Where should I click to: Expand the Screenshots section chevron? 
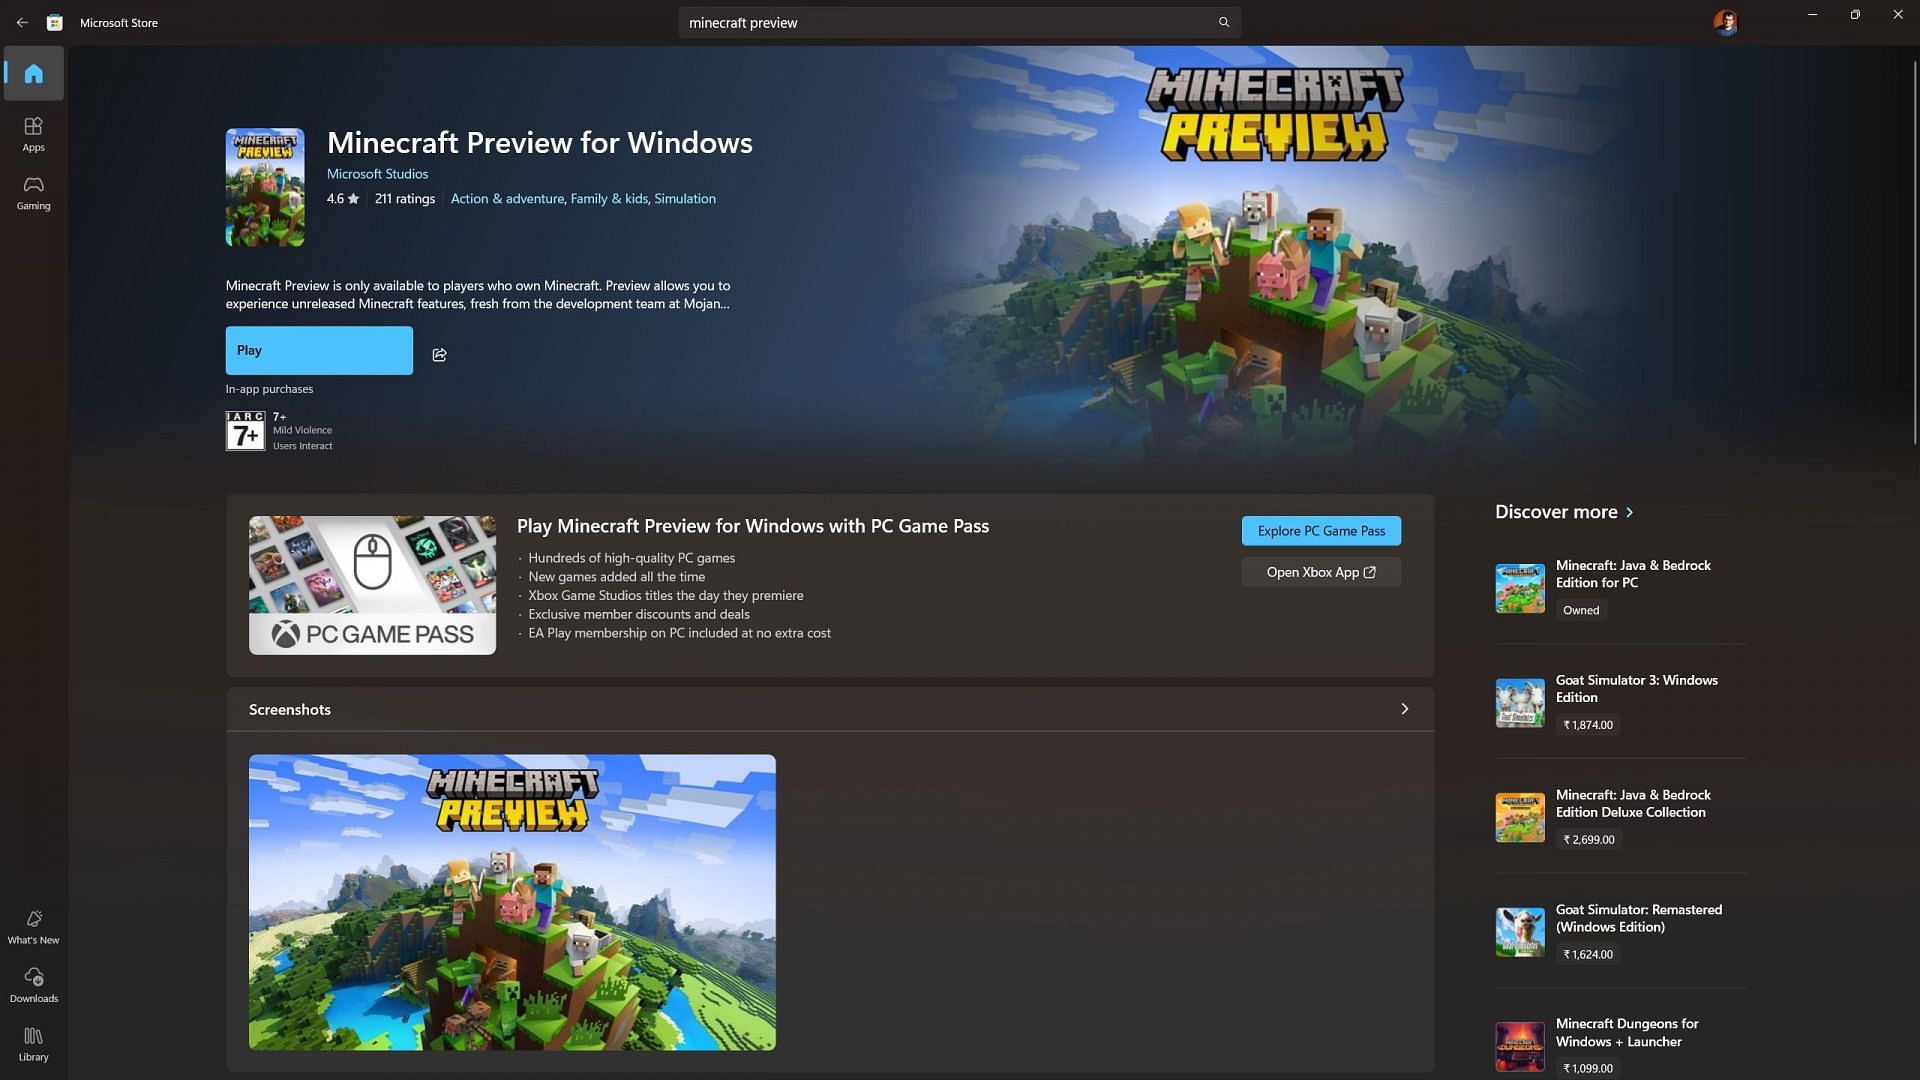tap(1404, 709)
